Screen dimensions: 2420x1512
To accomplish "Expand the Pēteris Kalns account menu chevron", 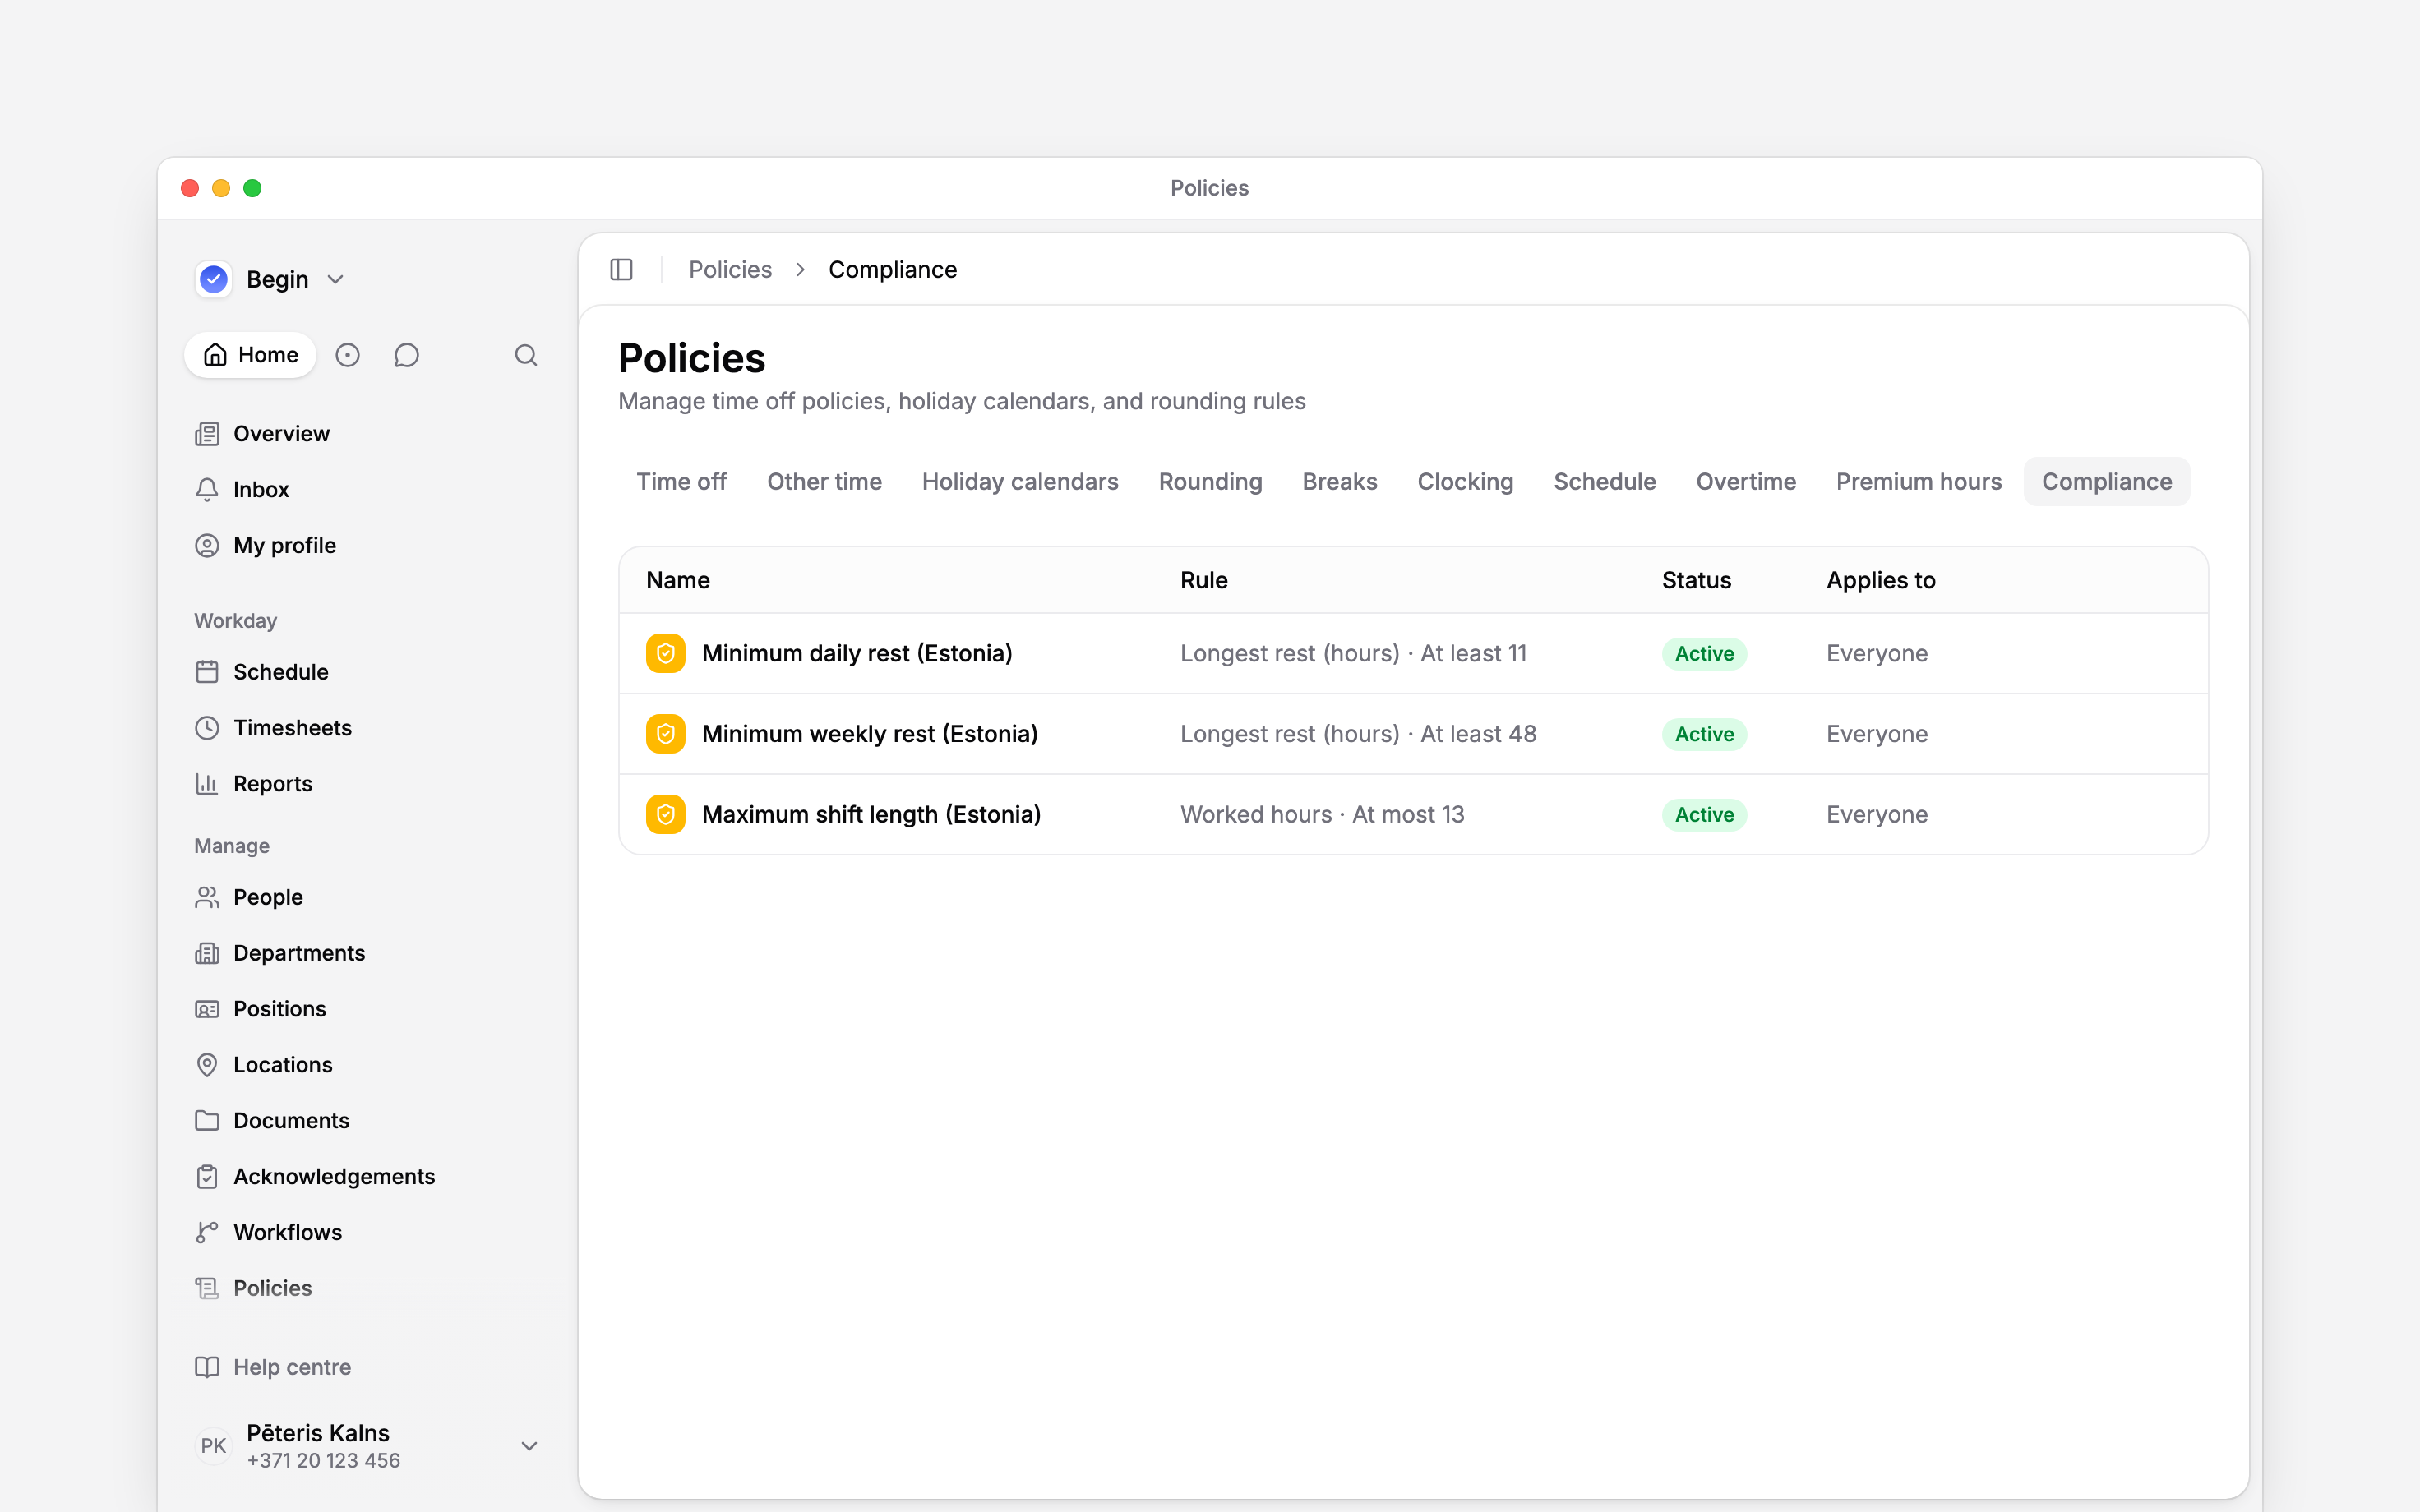I will pyautogui.click(x=530, y=1446).
